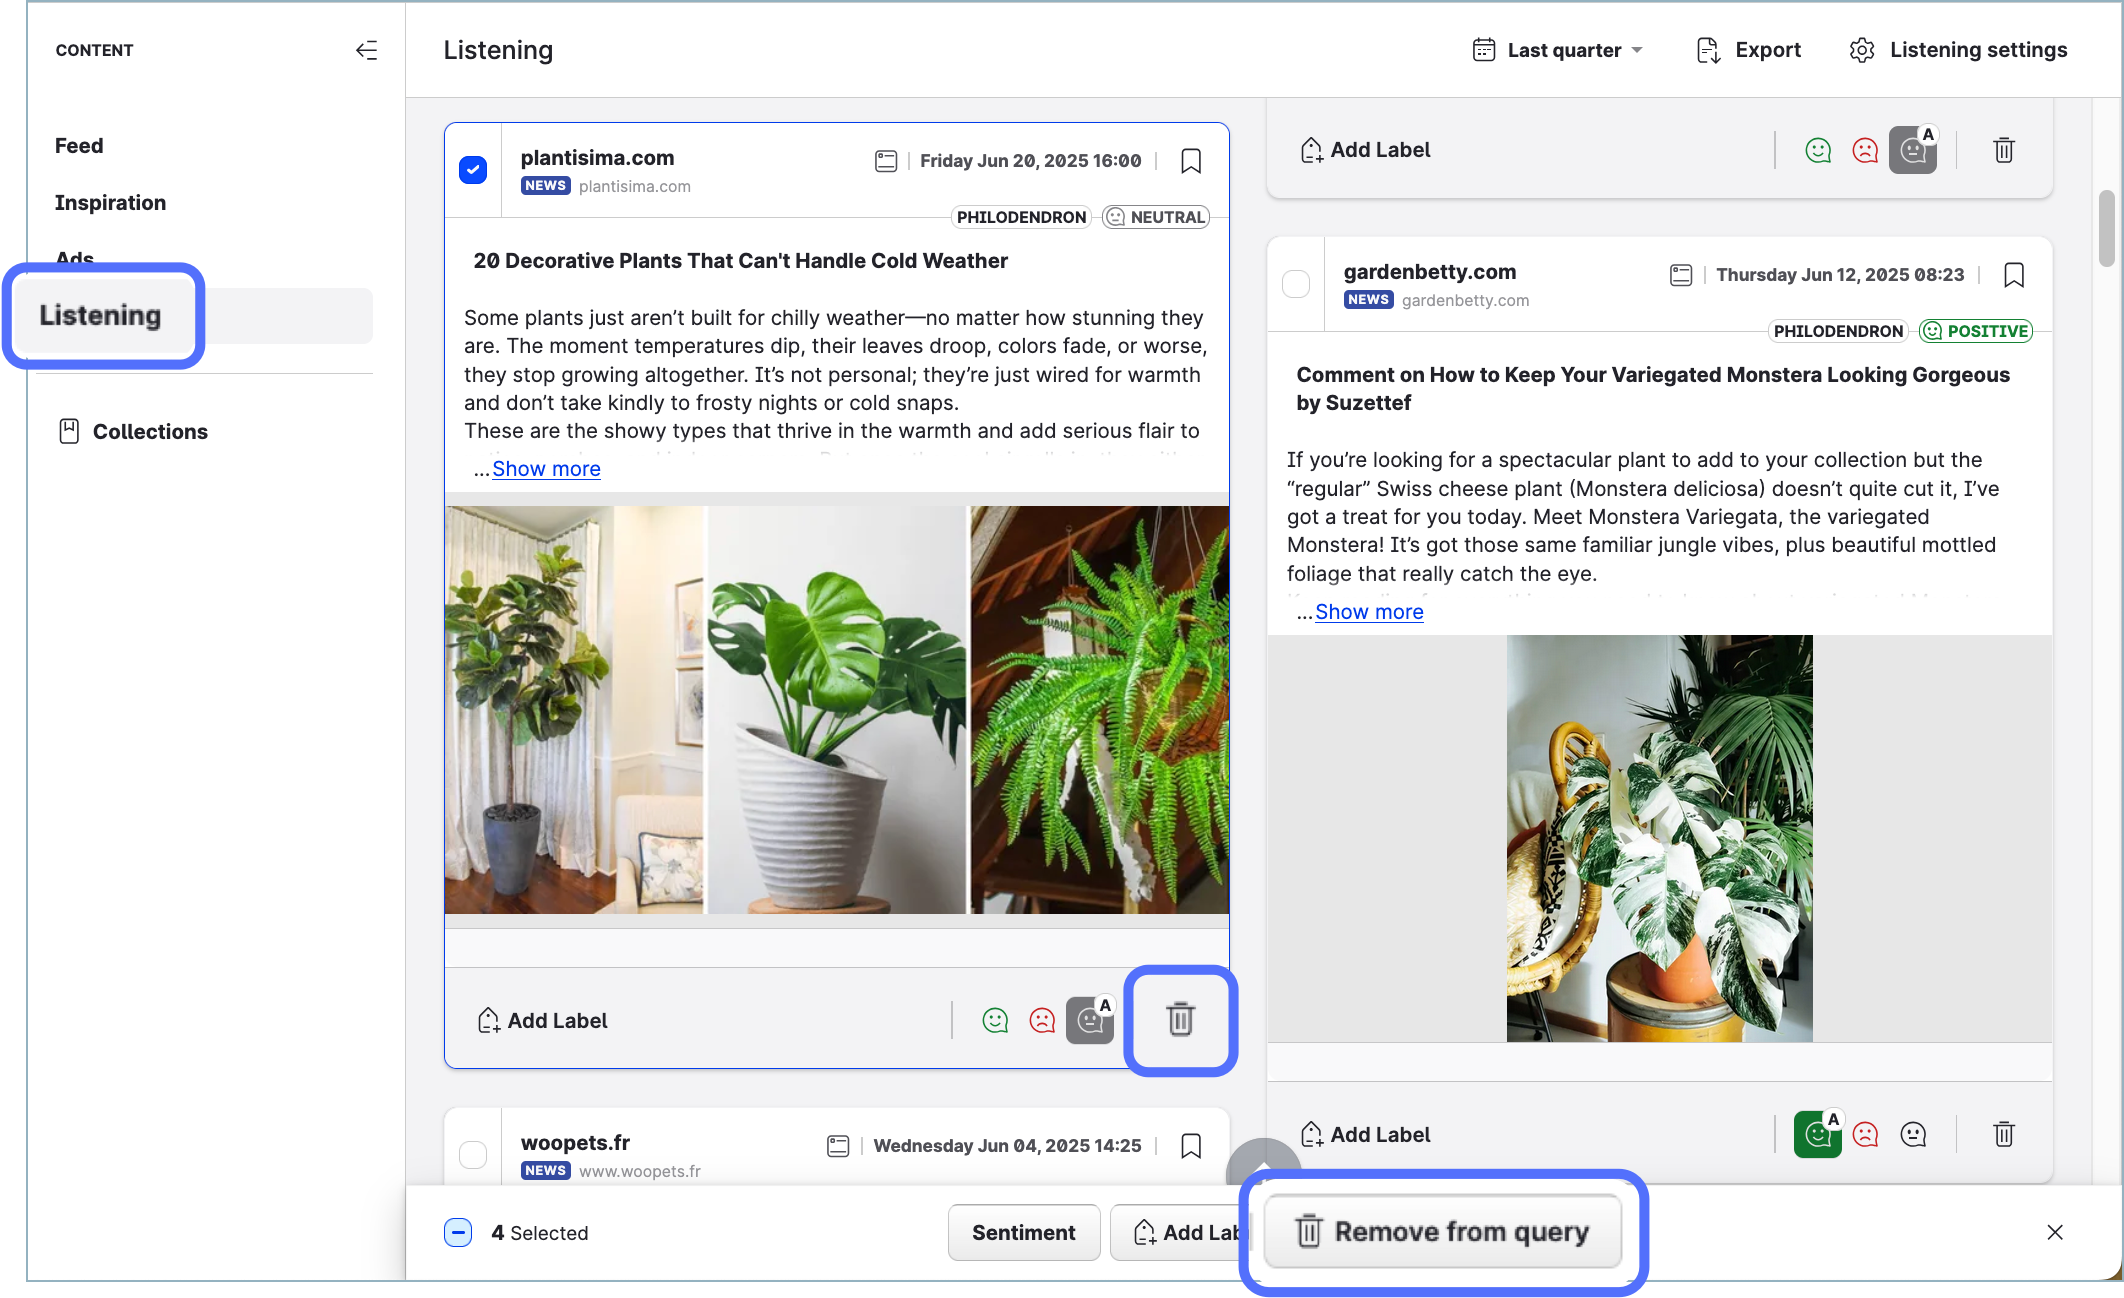This screenshot has height=1298, width=2124.
Task: Mark plantisima post sentiment as positive
Action: [x=995, y=1020]
